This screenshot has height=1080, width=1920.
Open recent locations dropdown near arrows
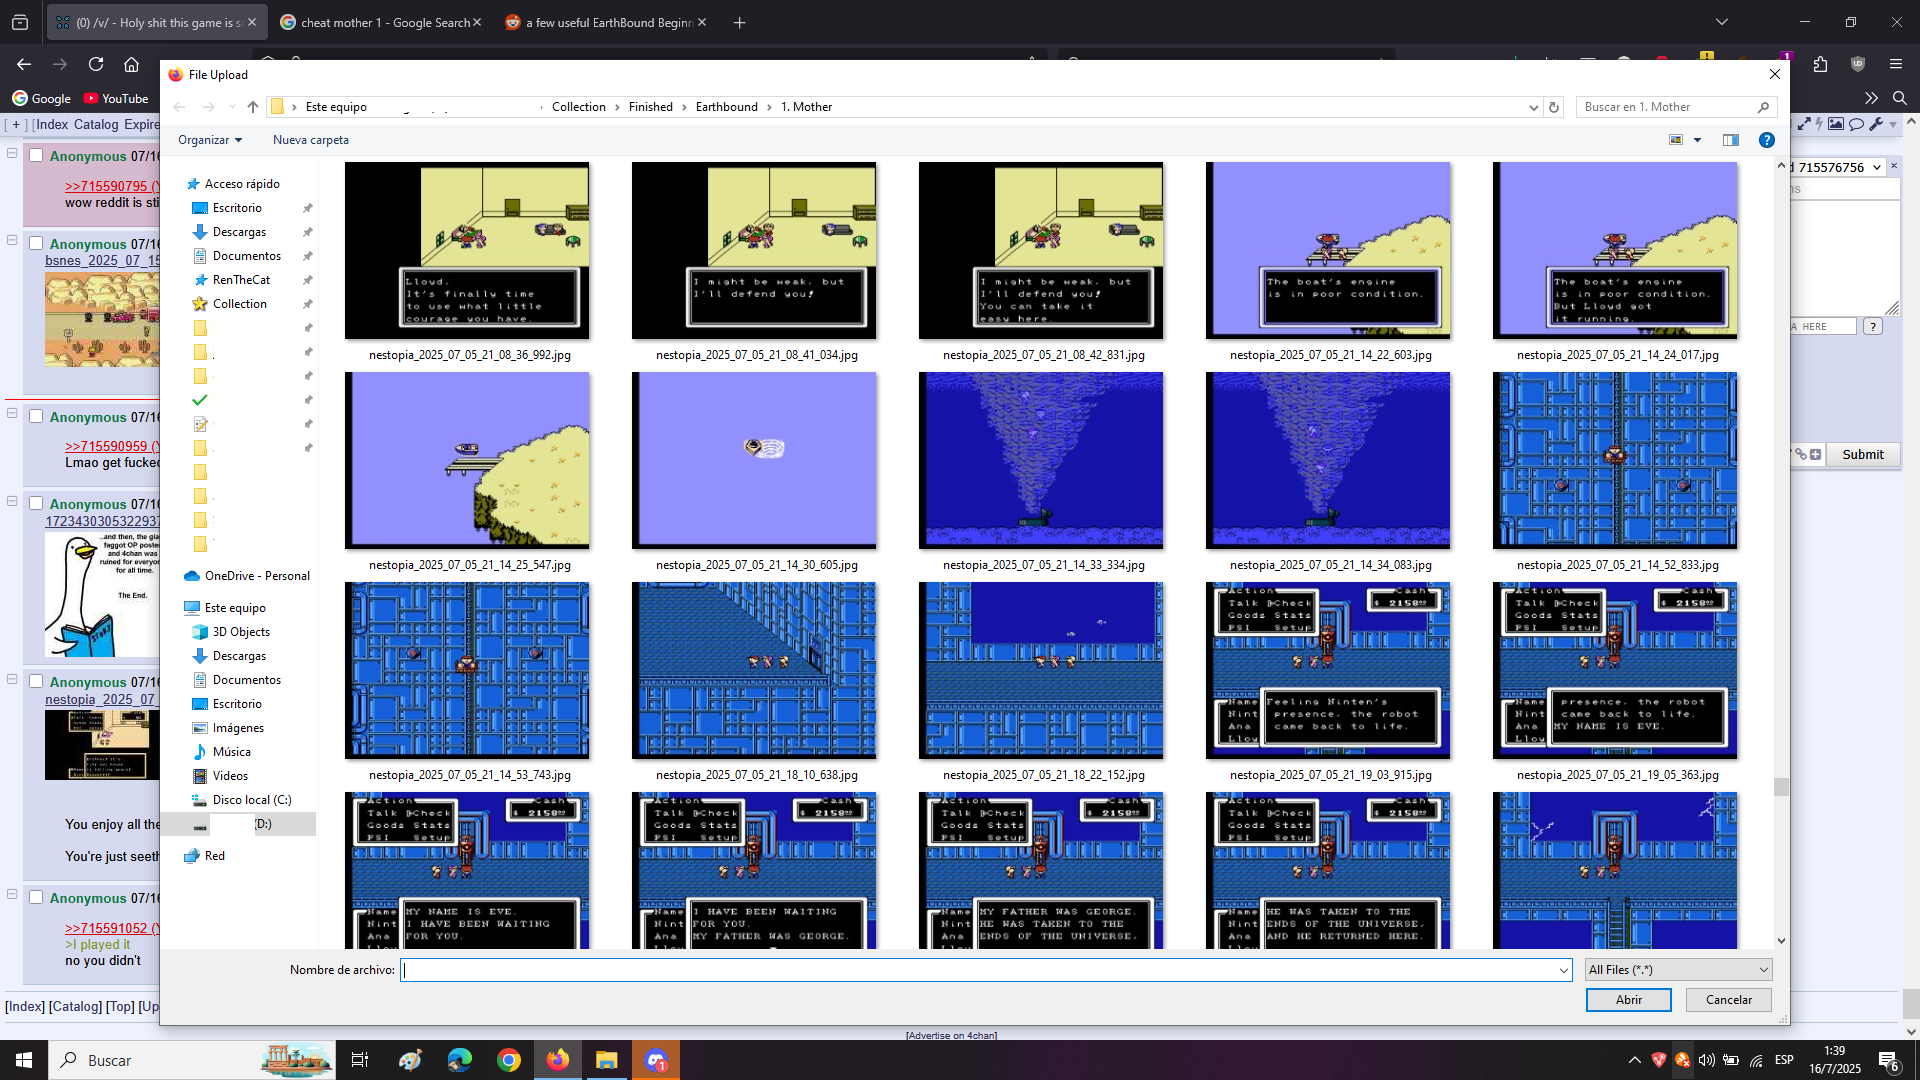coord(232,107)
